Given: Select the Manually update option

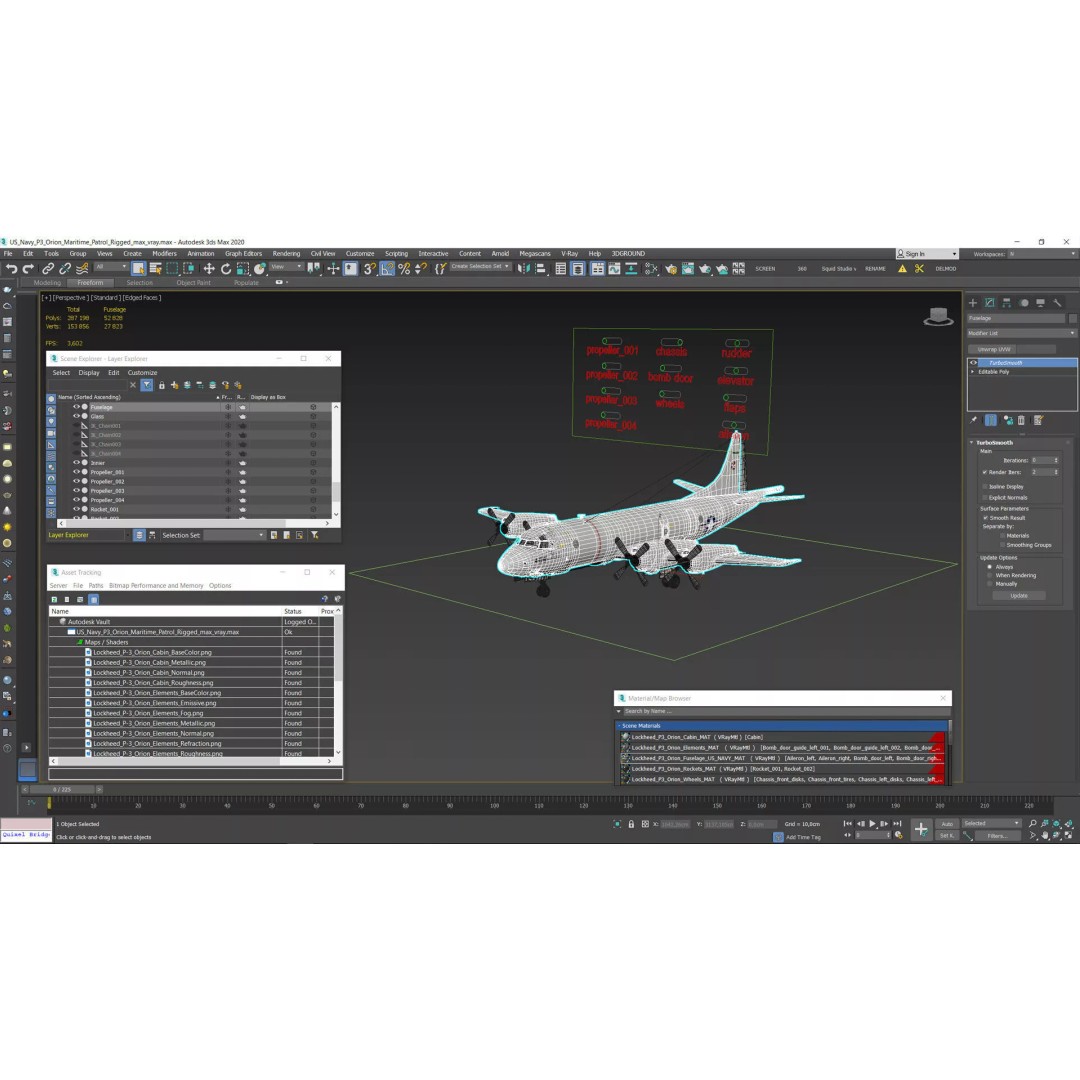Looking at the screenshot, I should [x=990, y=583].
